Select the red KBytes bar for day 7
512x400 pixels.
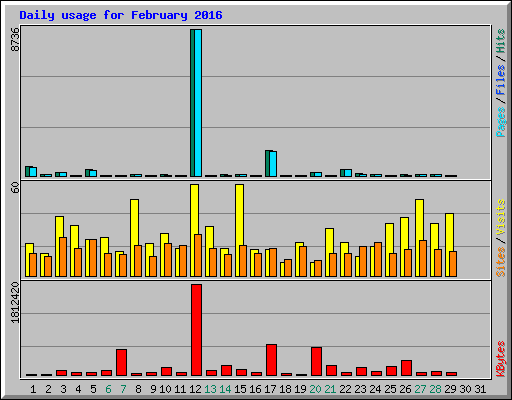click(121, 363)
